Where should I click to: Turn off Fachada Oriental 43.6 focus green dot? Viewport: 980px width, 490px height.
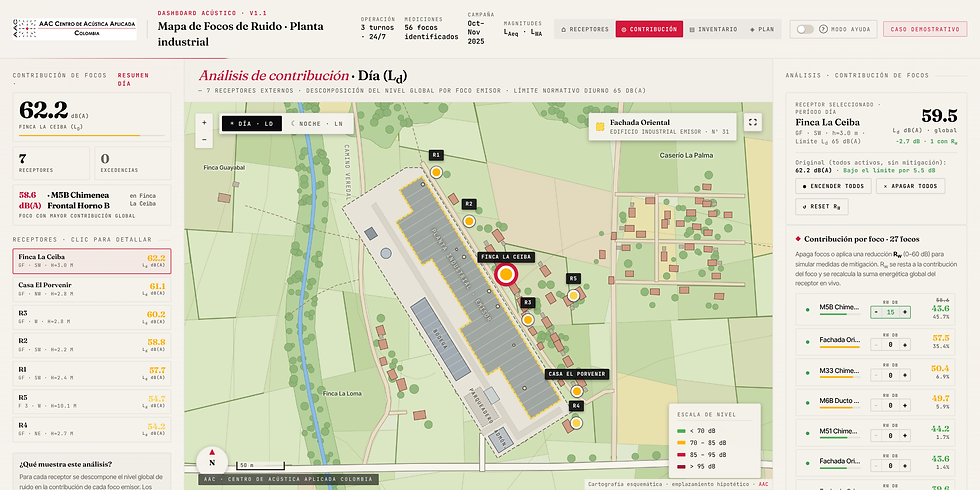pyautogui.click(x=808, y=462)
